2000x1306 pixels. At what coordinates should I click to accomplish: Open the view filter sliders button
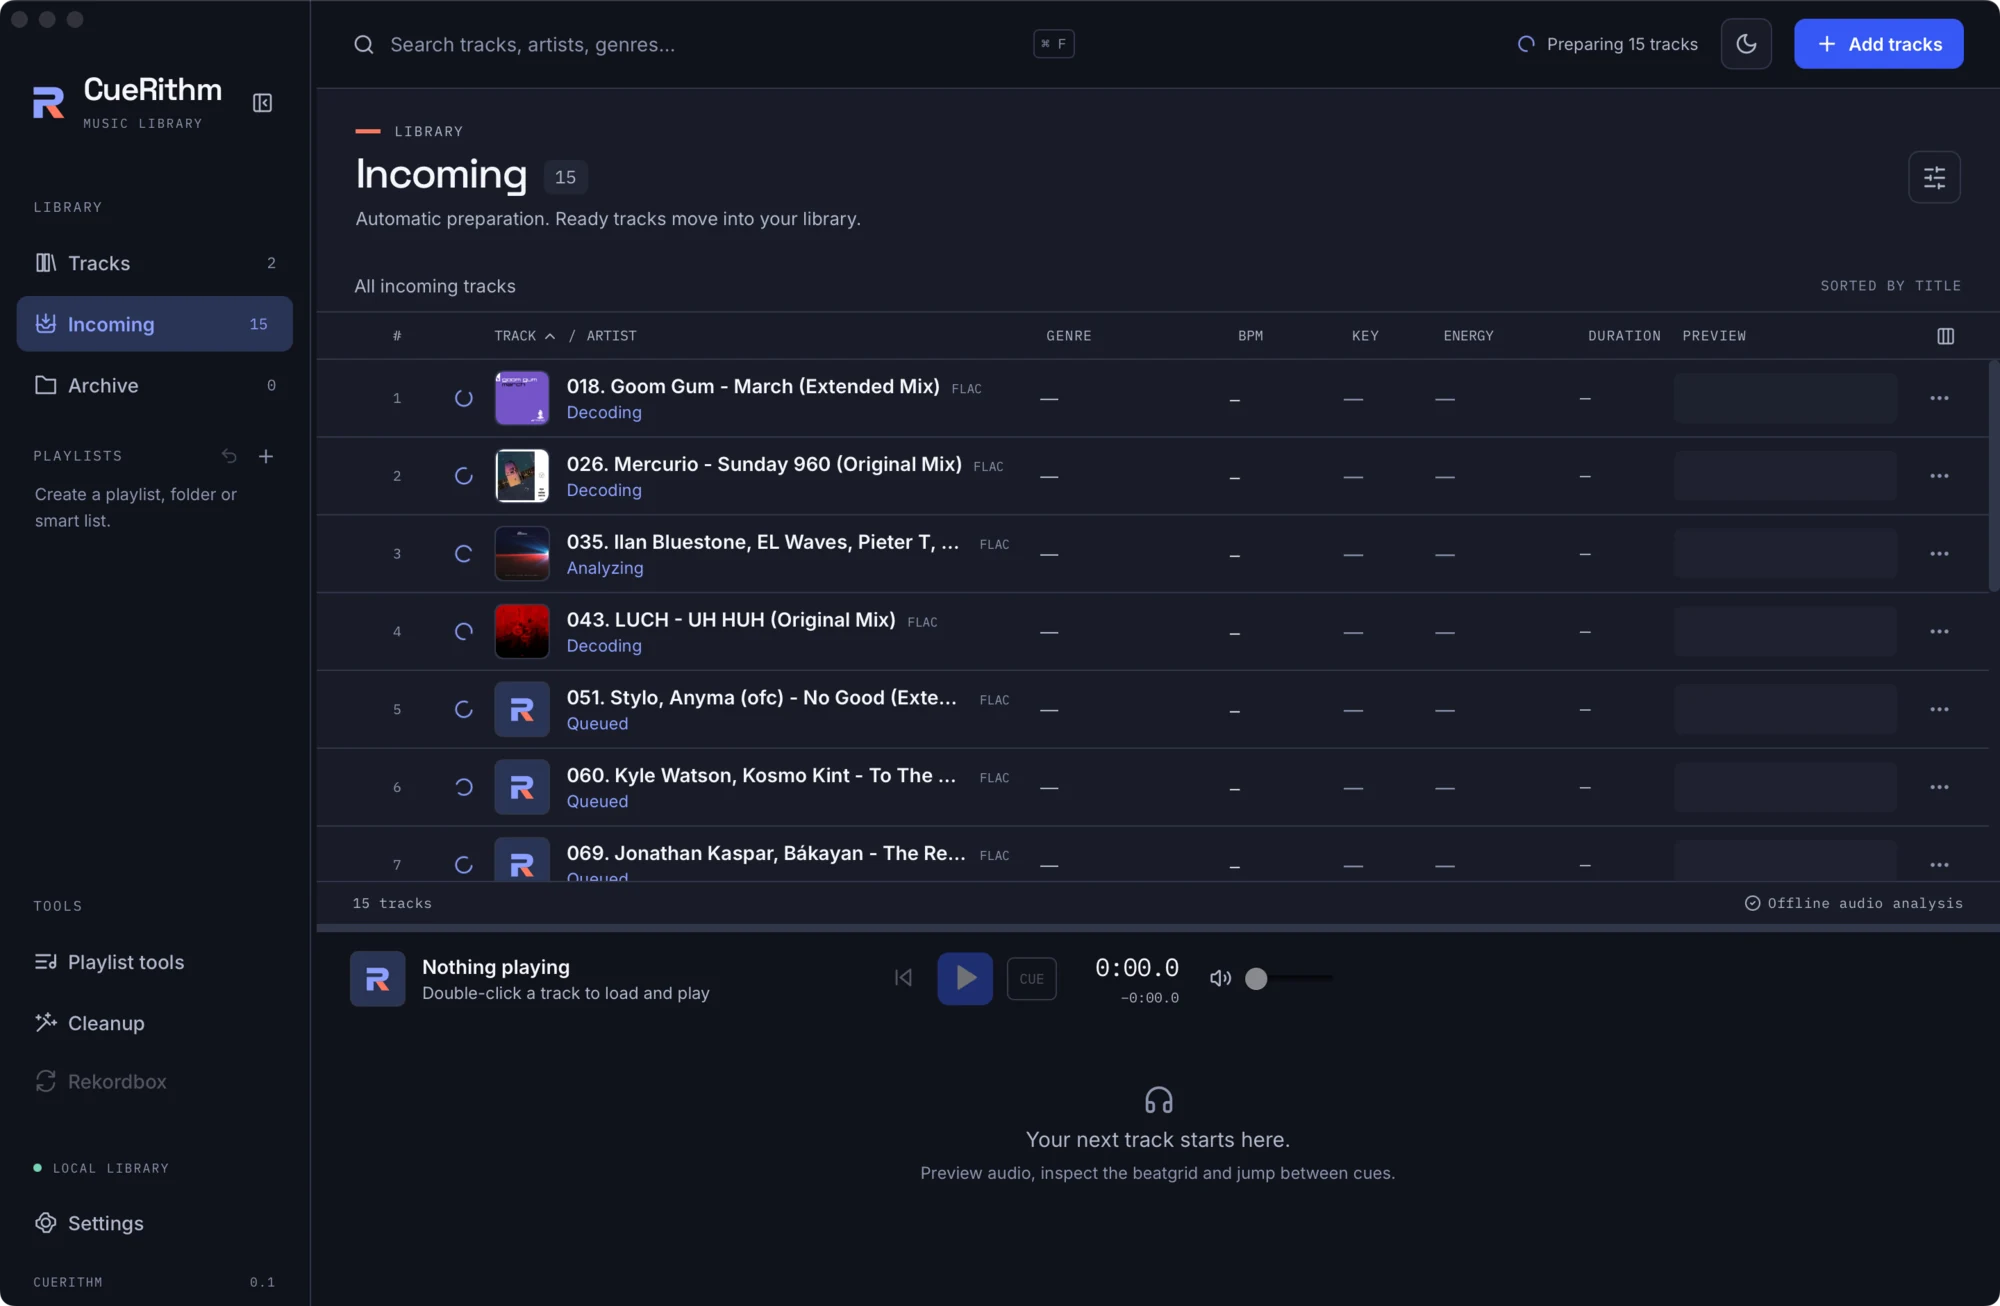[x=1934, y=177]
